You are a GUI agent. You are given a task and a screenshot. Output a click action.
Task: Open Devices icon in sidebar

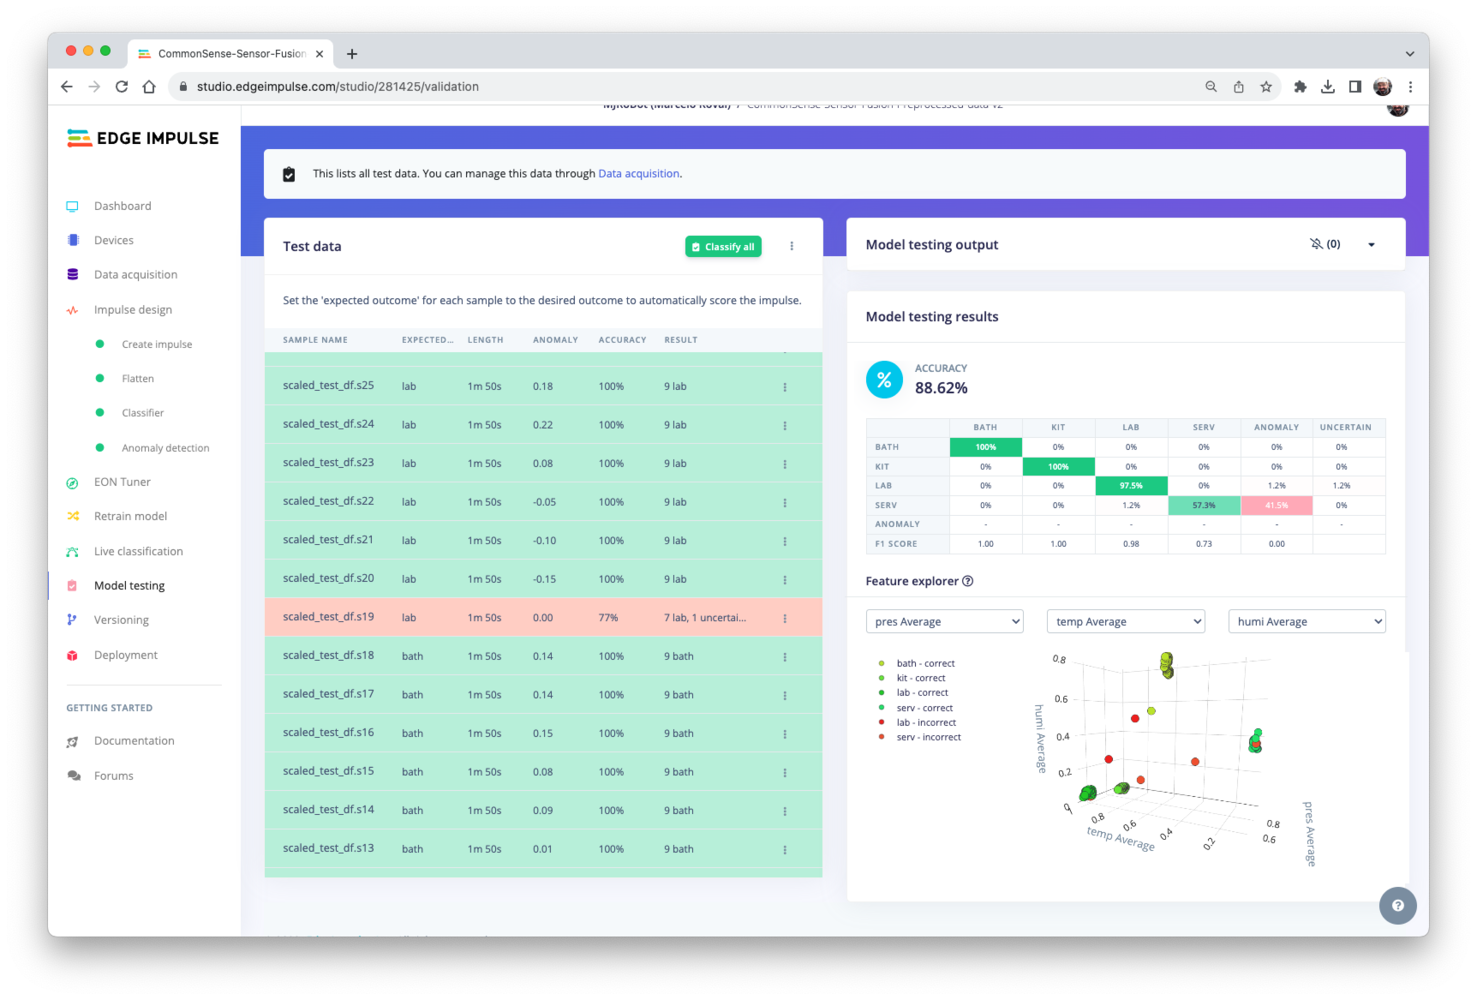click(72, 240)
